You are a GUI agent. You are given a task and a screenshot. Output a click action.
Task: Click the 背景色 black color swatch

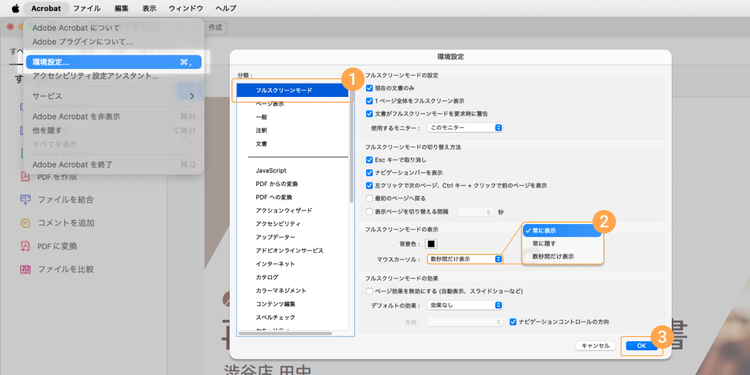(x=431, y=244)
